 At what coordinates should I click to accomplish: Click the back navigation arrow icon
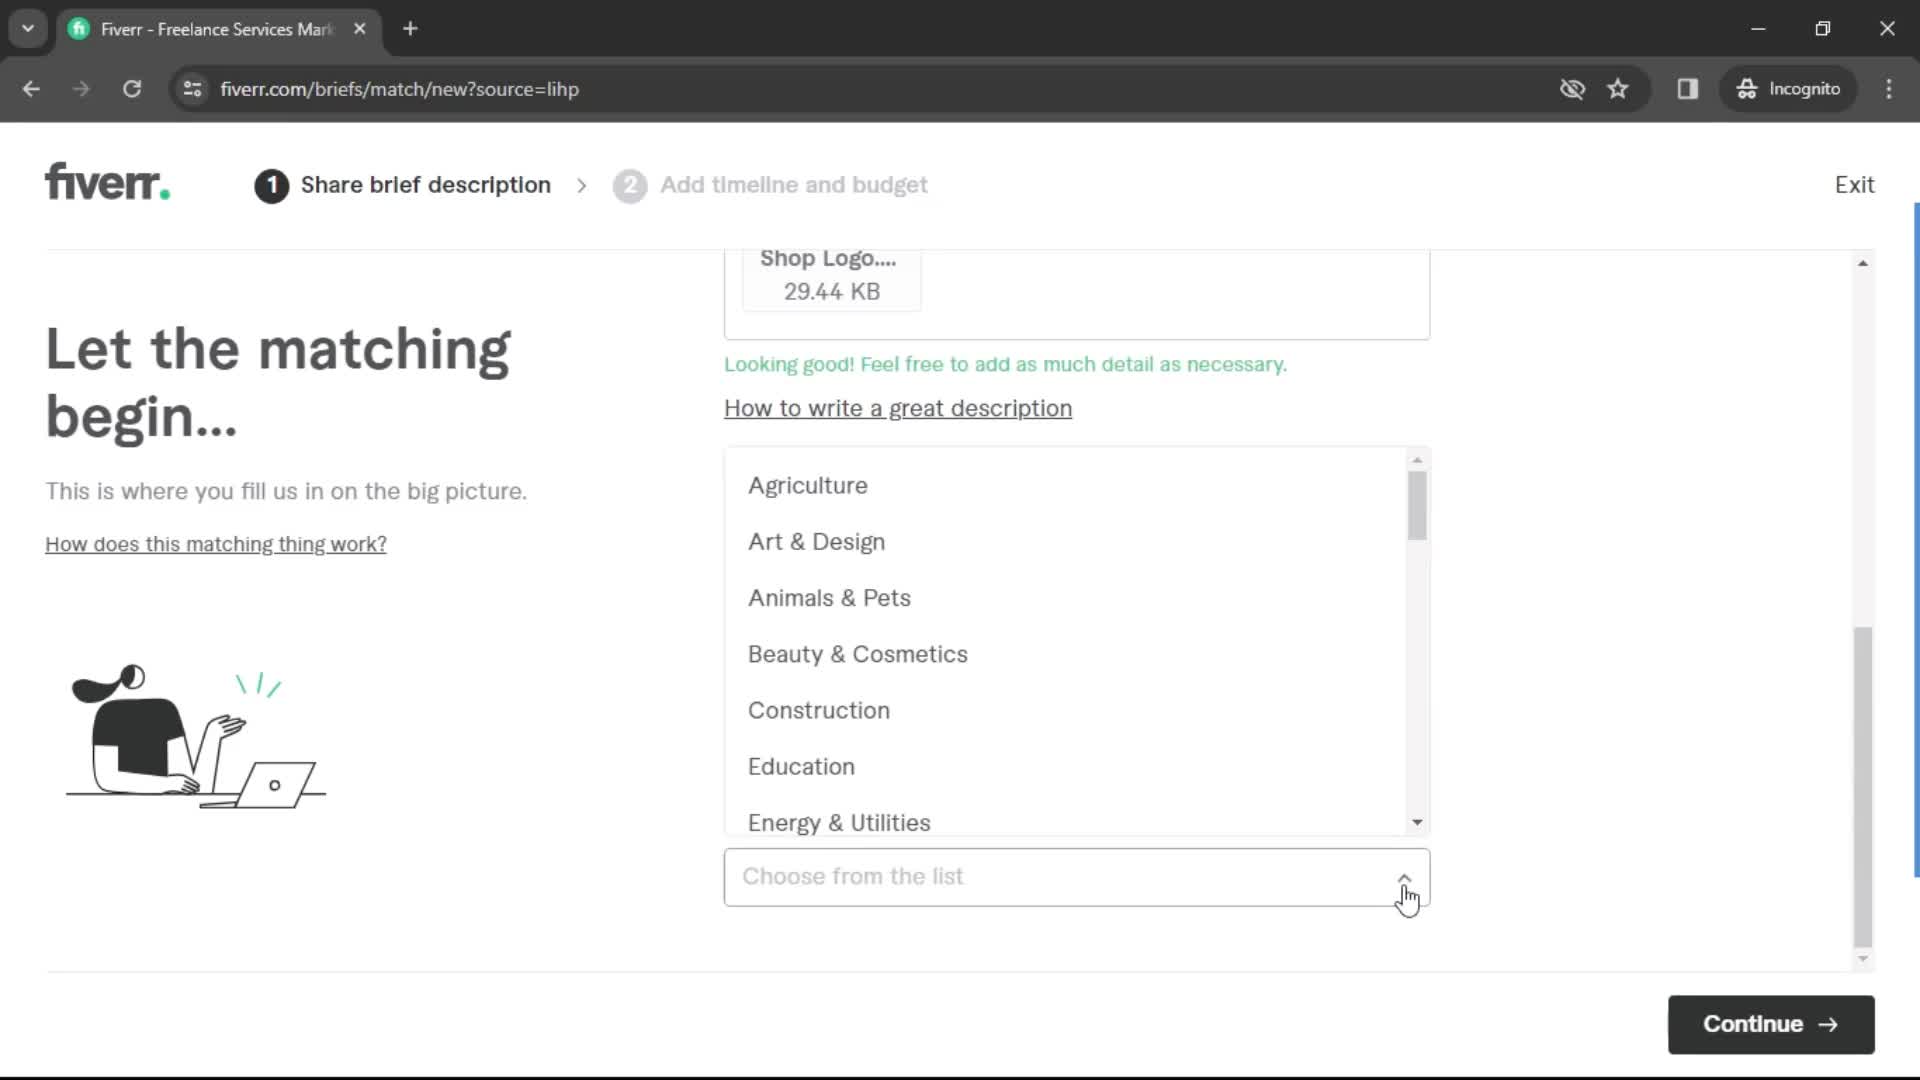click(32, 90)
